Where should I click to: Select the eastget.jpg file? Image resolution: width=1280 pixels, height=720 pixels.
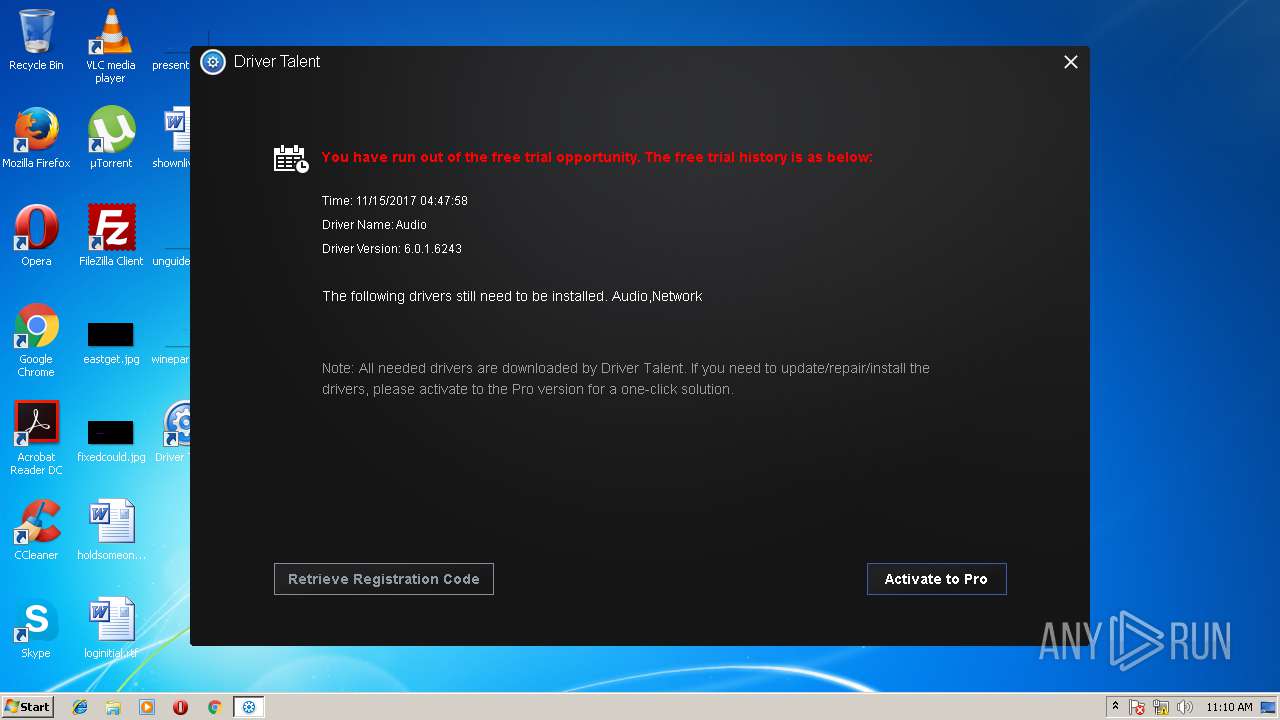point(110,341)
